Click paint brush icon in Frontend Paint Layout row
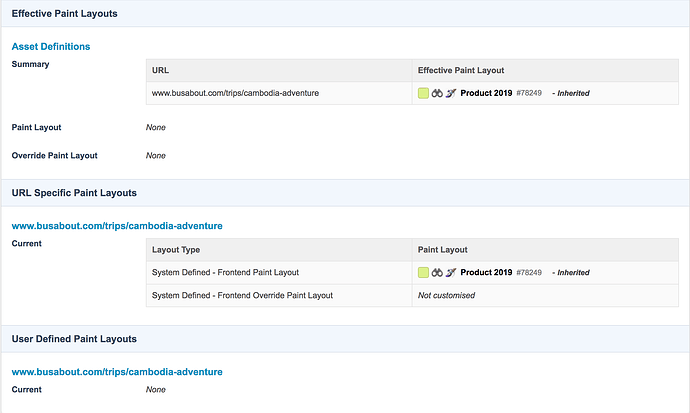This screenshot has height=413, width=690. 450,272
